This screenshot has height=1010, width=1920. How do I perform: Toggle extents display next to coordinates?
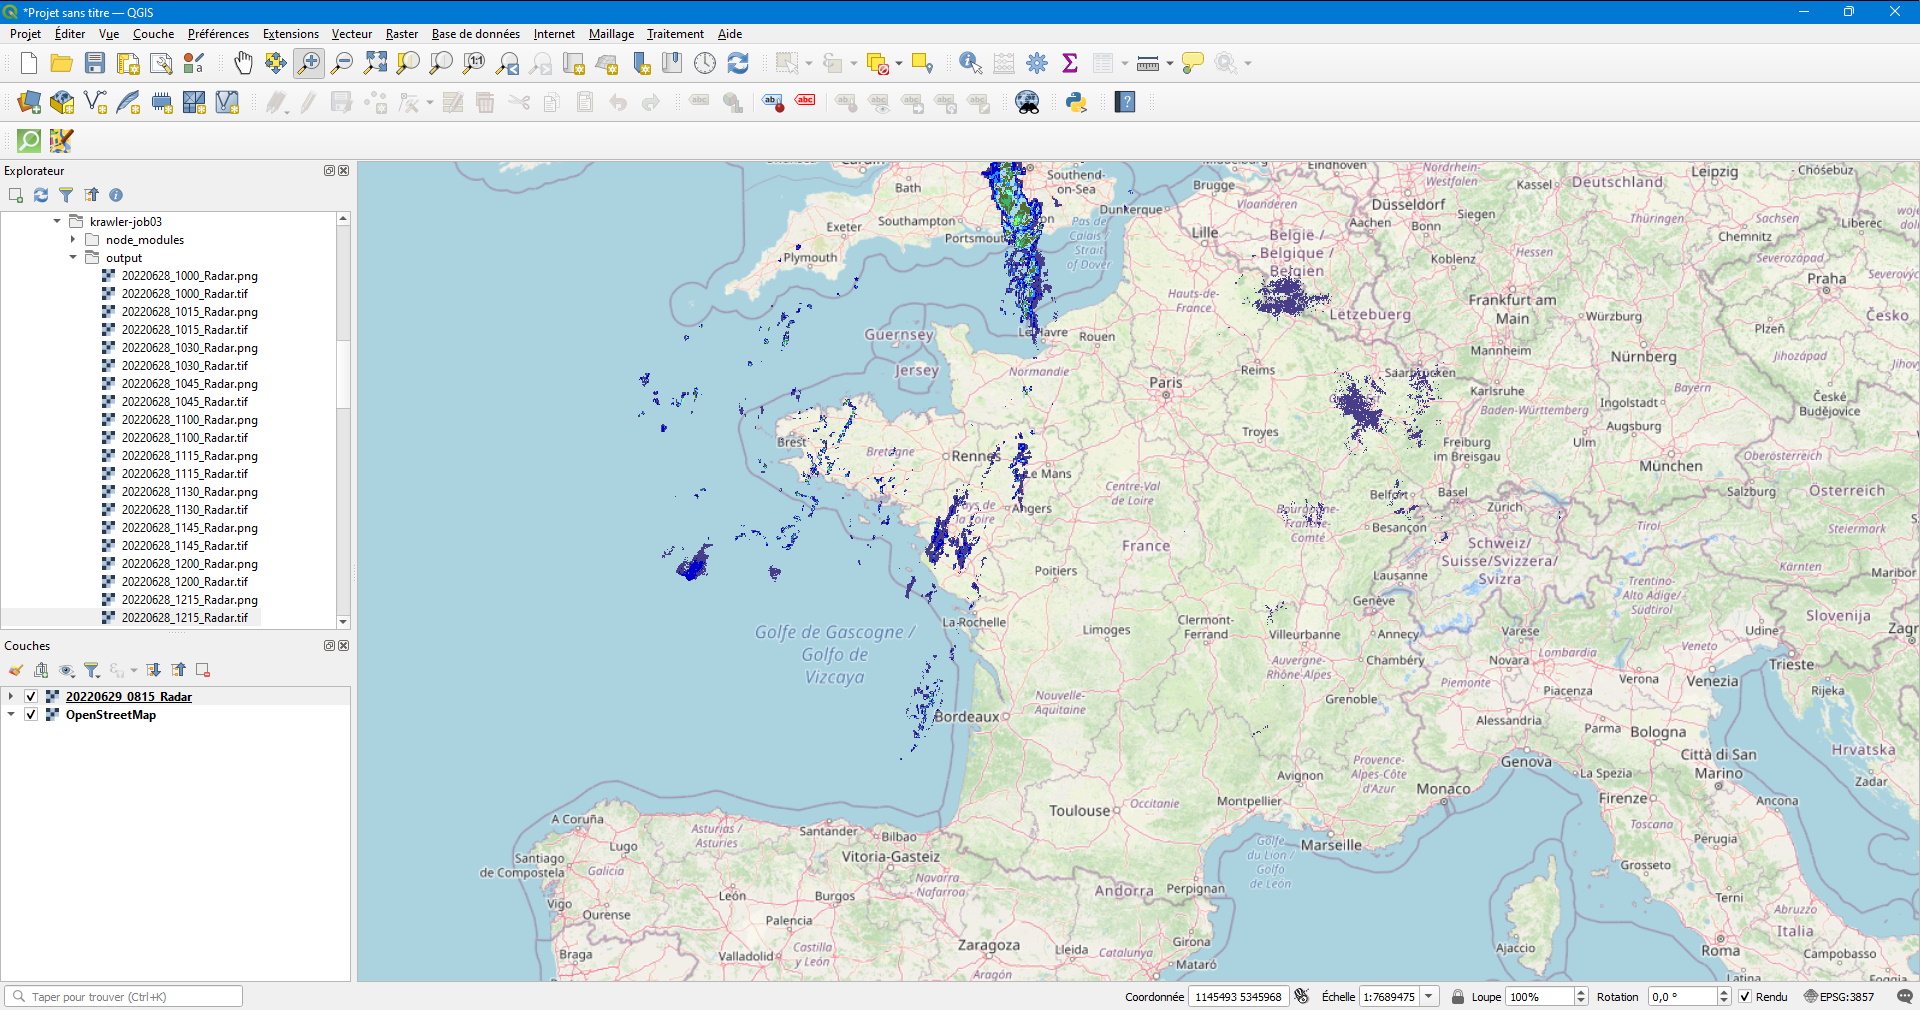(1302, 996)
